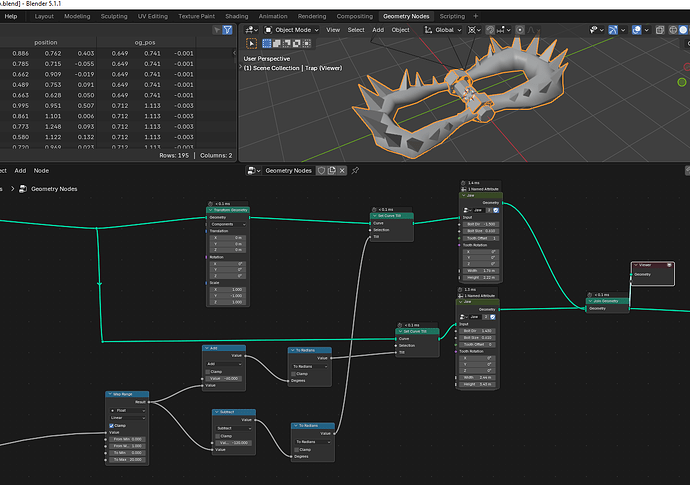Viewport: 690px width, 485px height.
Task: Collapse the Transform Geometry node
Action: [x=210, y=210]
